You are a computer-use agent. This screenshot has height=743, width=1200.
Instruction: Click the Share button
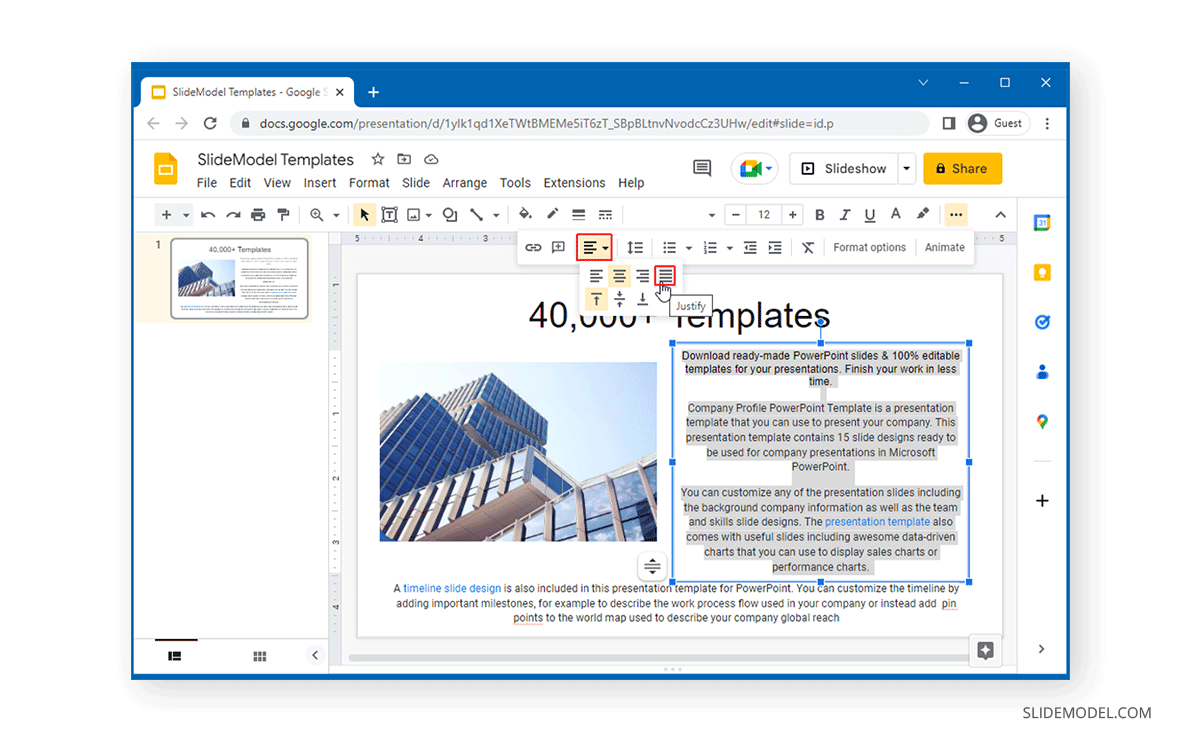(x=962, y=168)
